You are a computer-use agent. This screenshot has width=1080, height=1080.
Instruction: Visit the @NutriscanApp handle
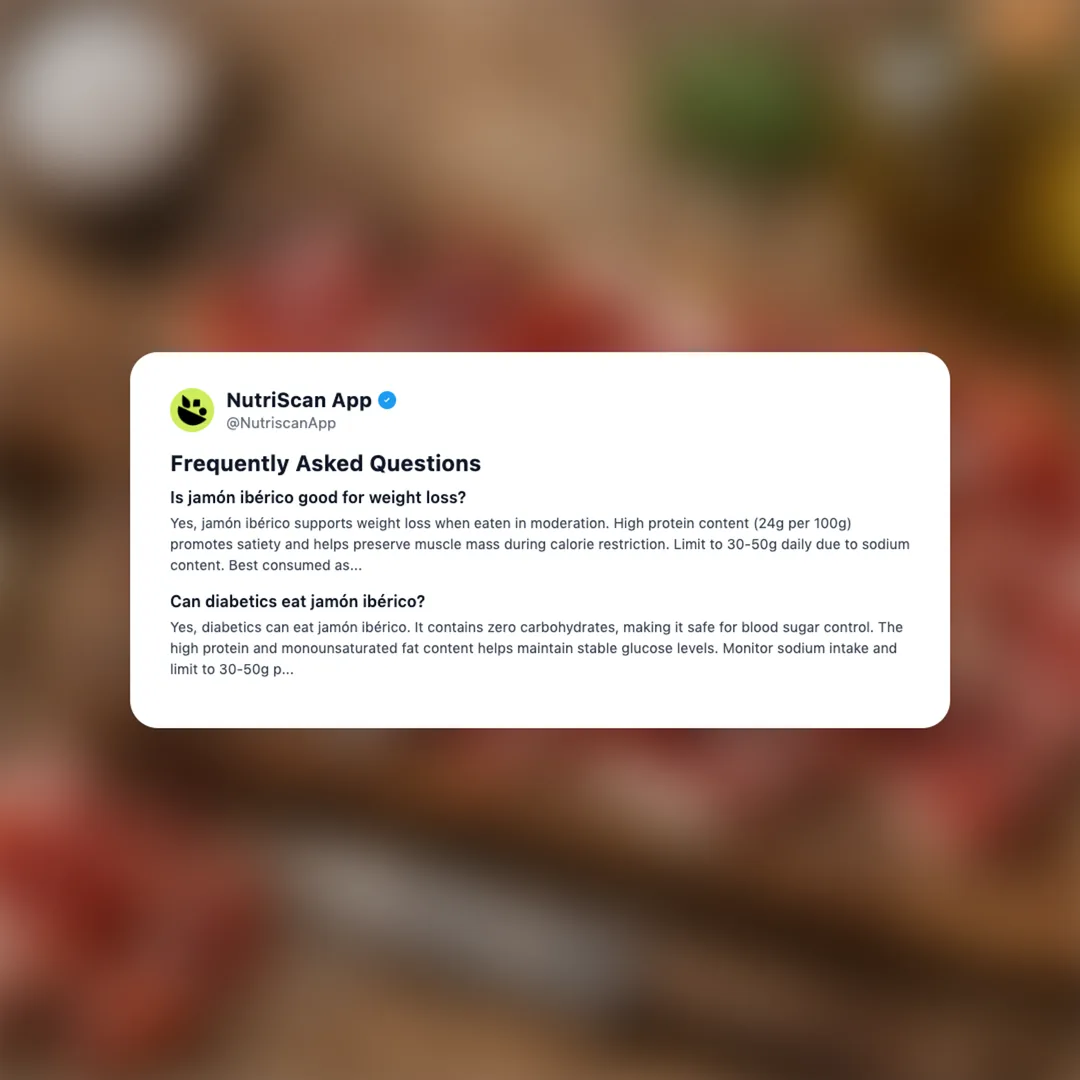pos(281,423)
